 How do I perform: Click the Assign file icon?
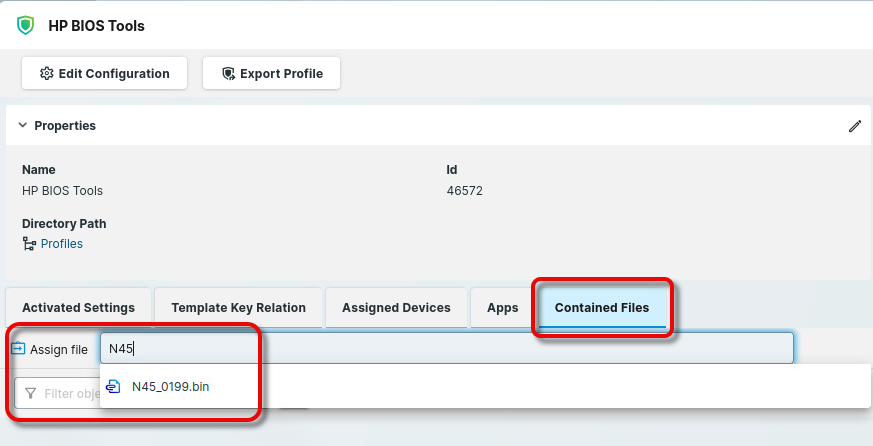[18, 349]
